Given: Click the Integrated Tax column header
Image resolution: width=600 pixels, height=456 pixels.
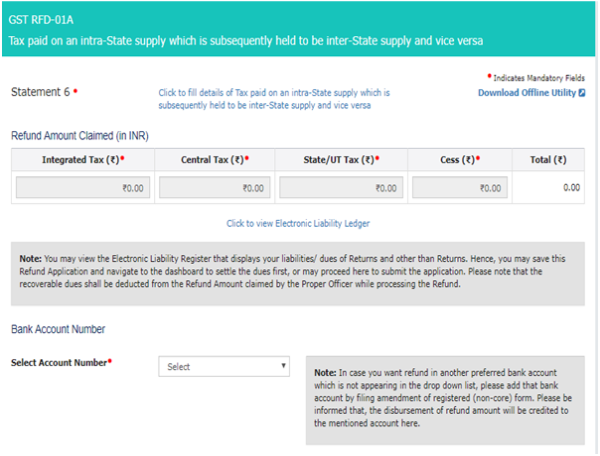Looking at the screenshot, I should 83,160.
